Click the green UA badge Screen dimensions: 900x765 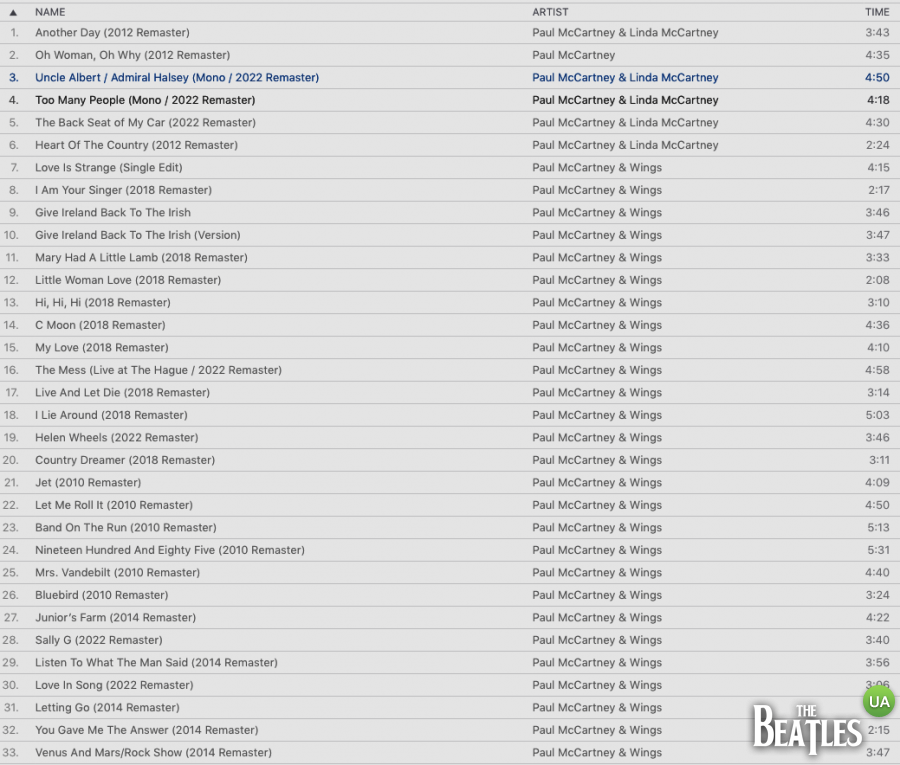tap(879, 701)
